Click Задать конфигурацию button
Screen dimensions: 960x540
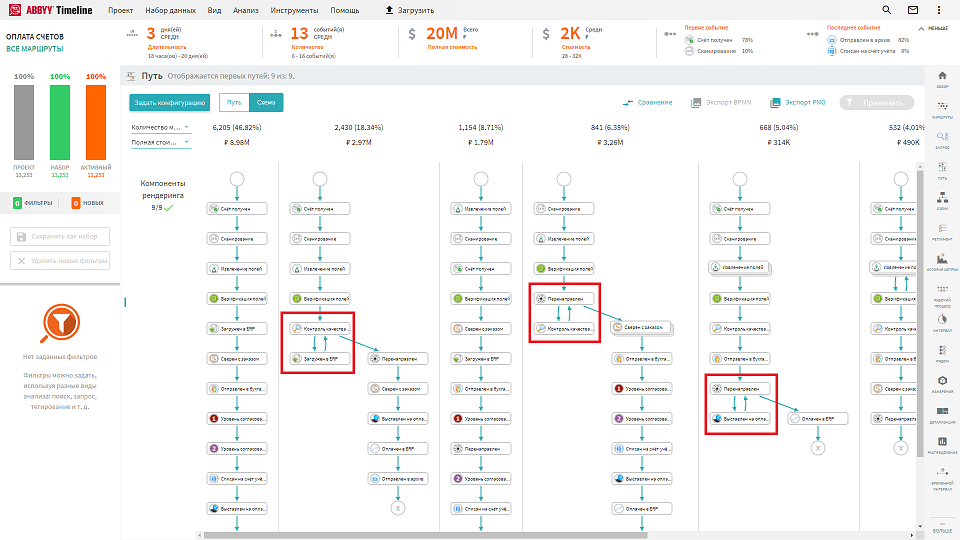point(170,102)
